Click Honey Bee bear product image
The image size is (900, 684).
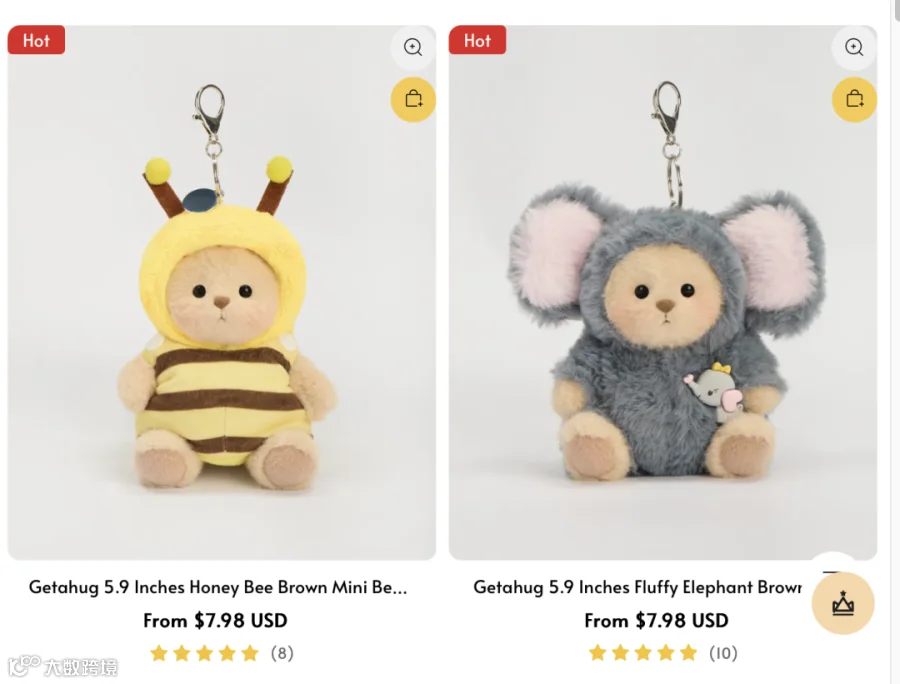pos(222,293)
